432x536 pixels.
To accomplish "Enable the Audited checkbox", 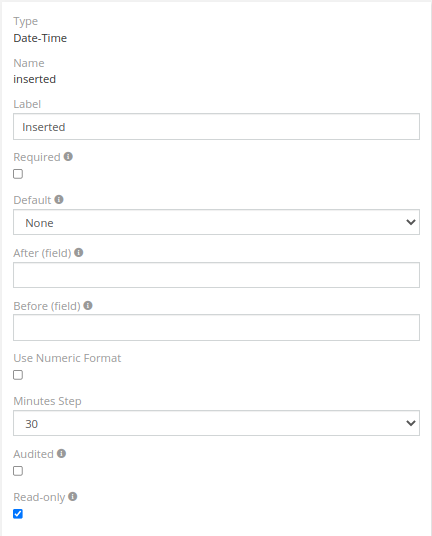I will pyautogui.click(x=18, y=471).
